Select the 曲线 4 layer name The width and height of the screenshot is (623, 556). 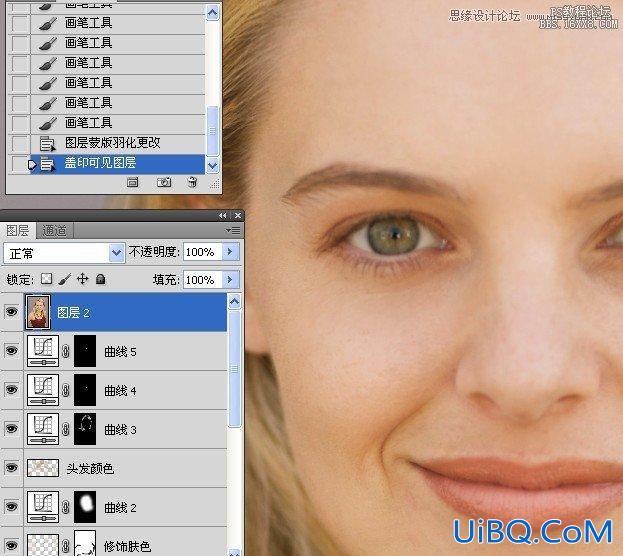pos(120,390)
